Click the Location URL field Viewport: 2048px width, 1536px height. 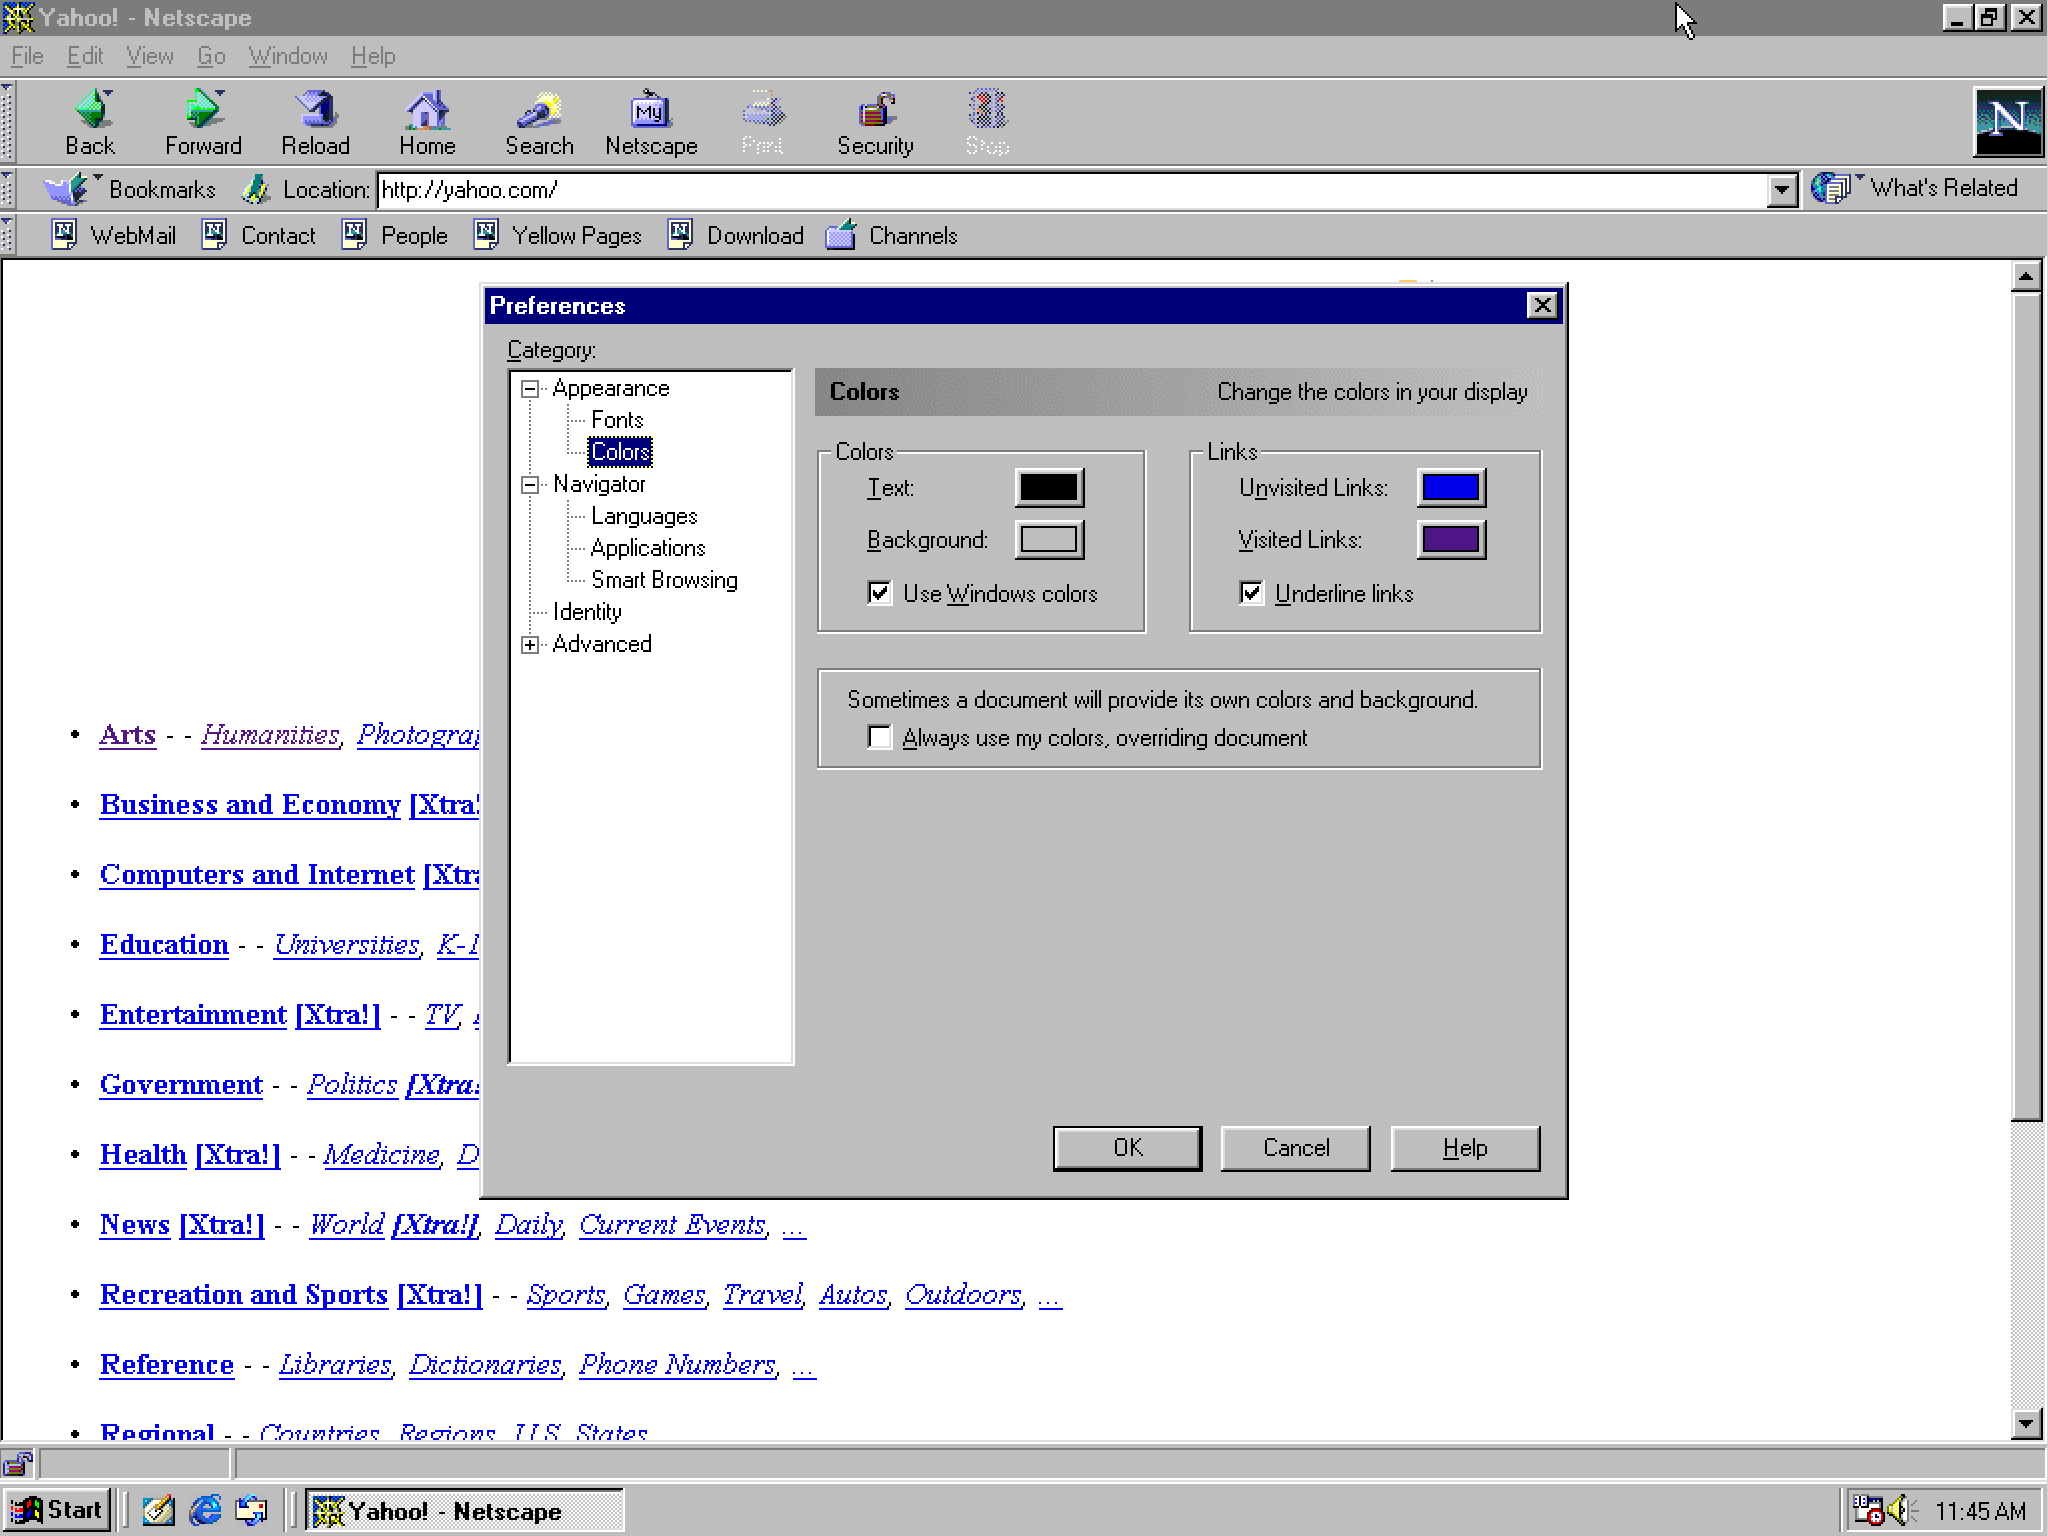pos(1072,190)
